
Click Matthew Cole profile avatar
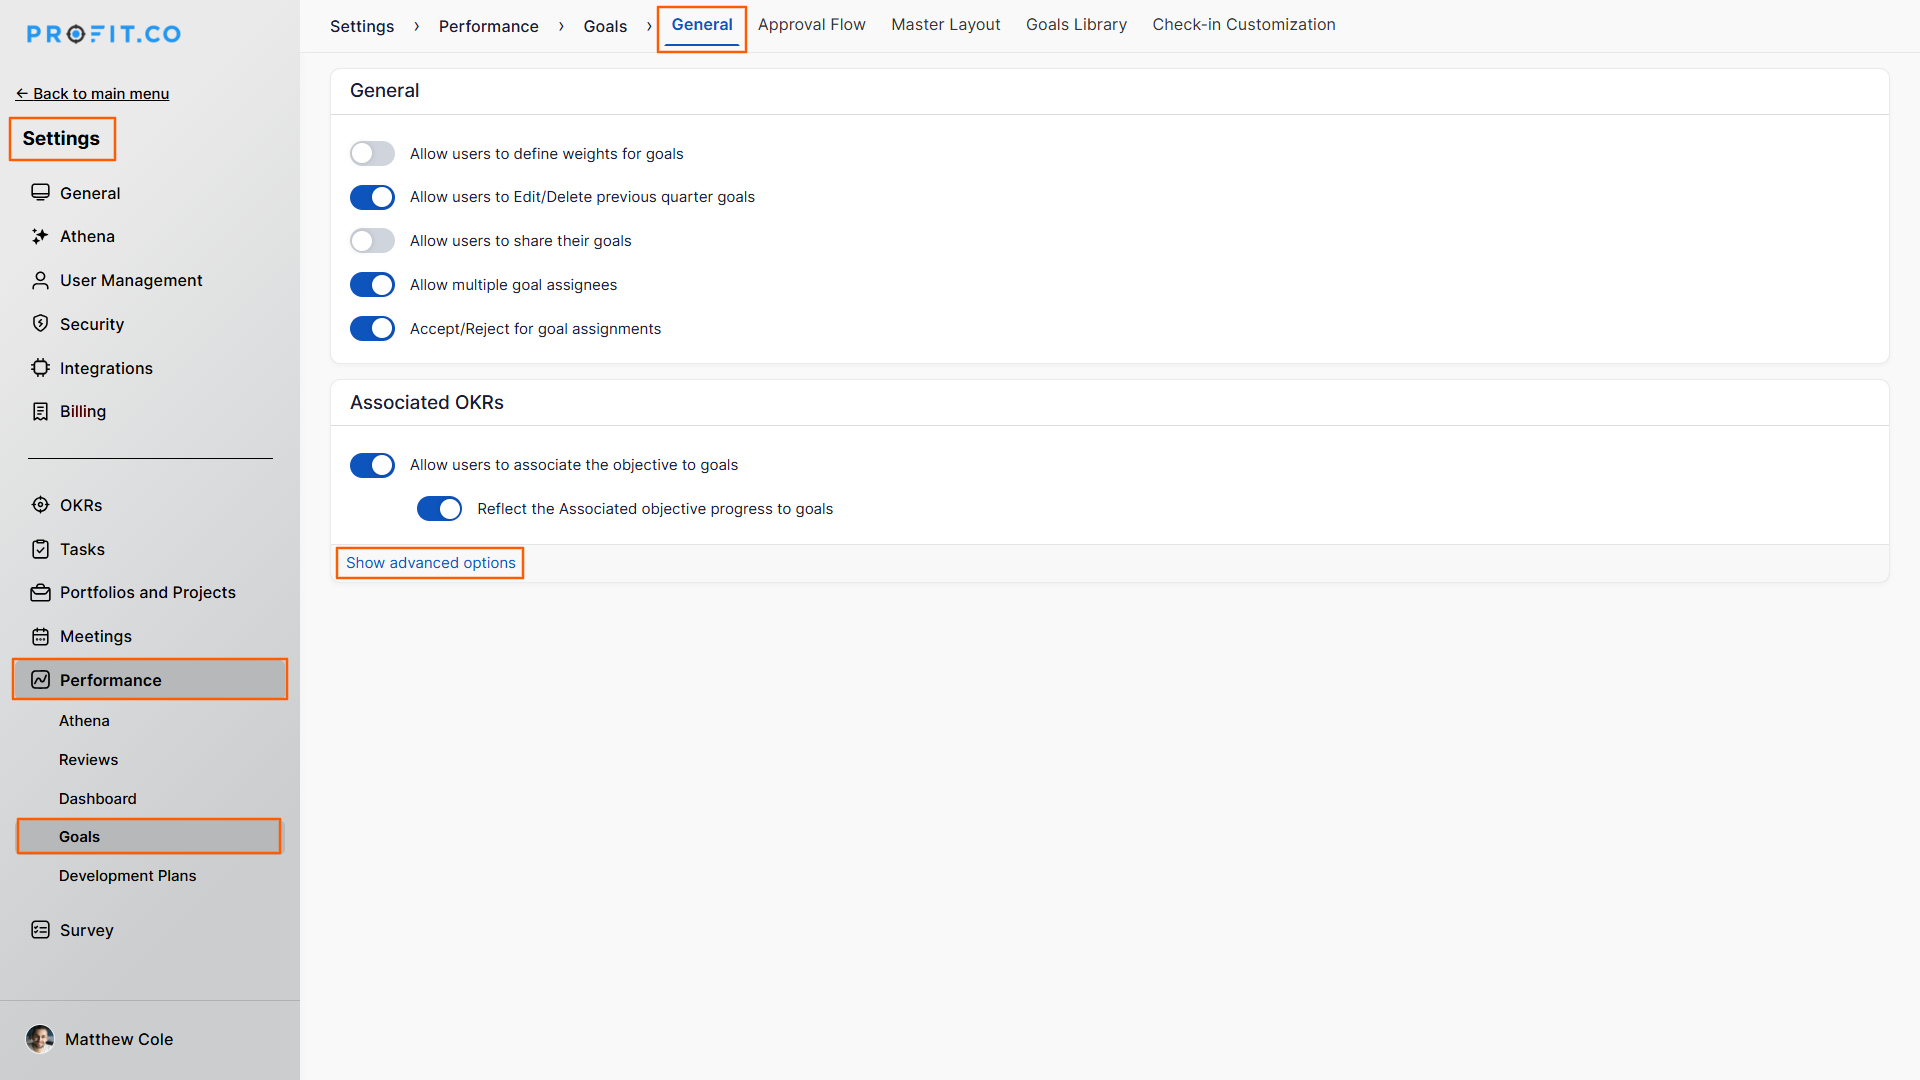(x=40, y=1039)
